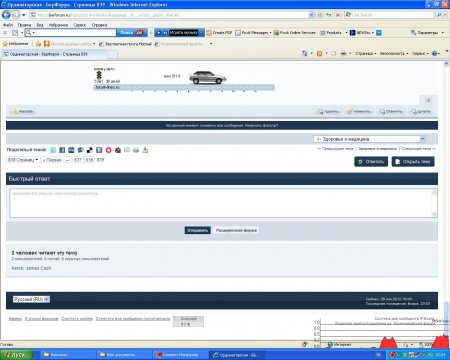450x360 pixels.
Task: Click the Facebook share icon
Action: tap(62, 150)
